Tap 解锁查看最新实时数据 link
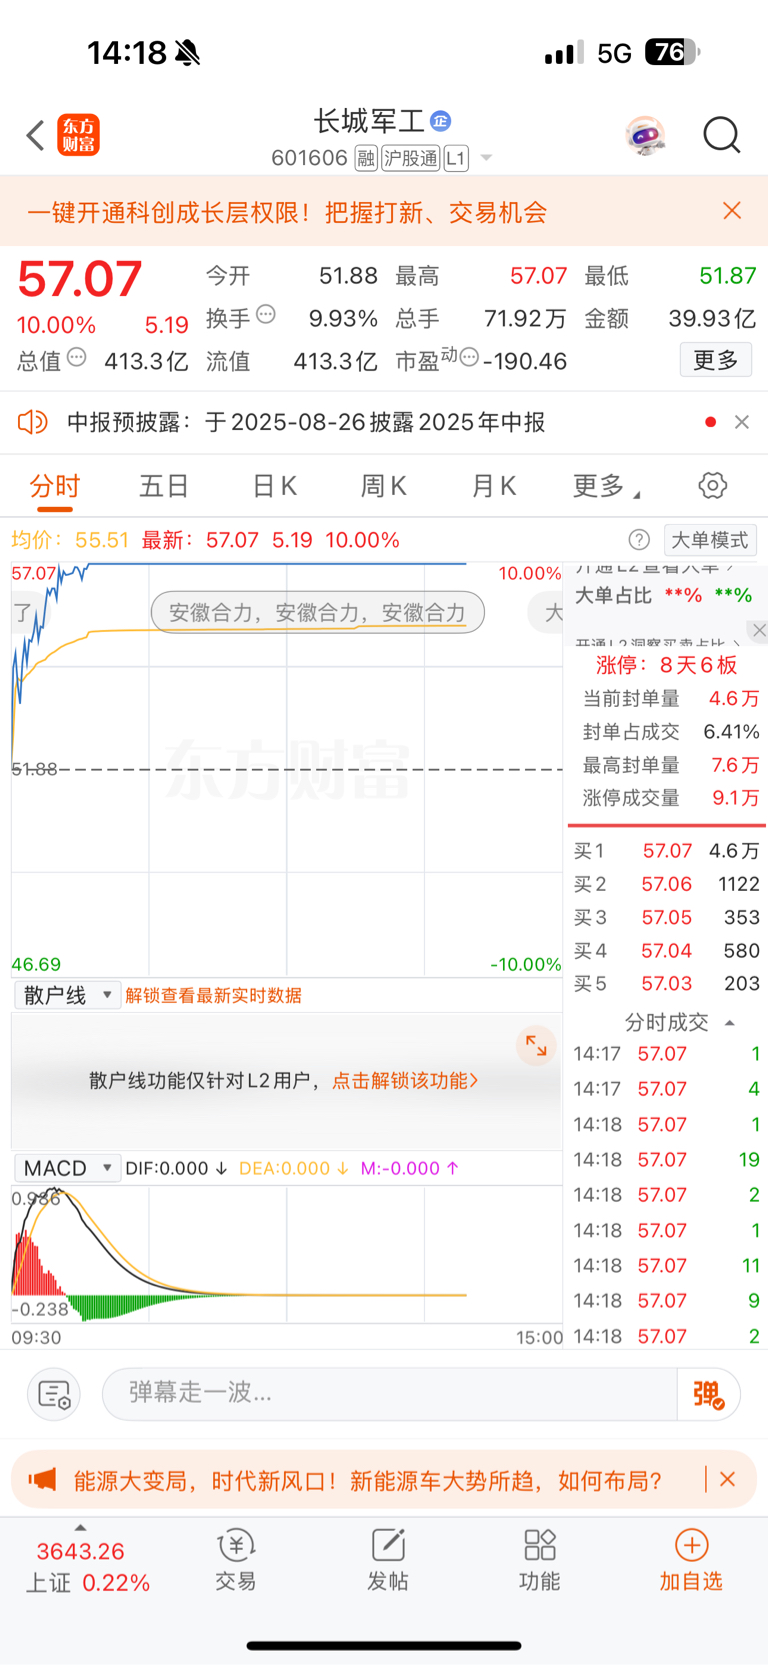 tap(213, 996)
